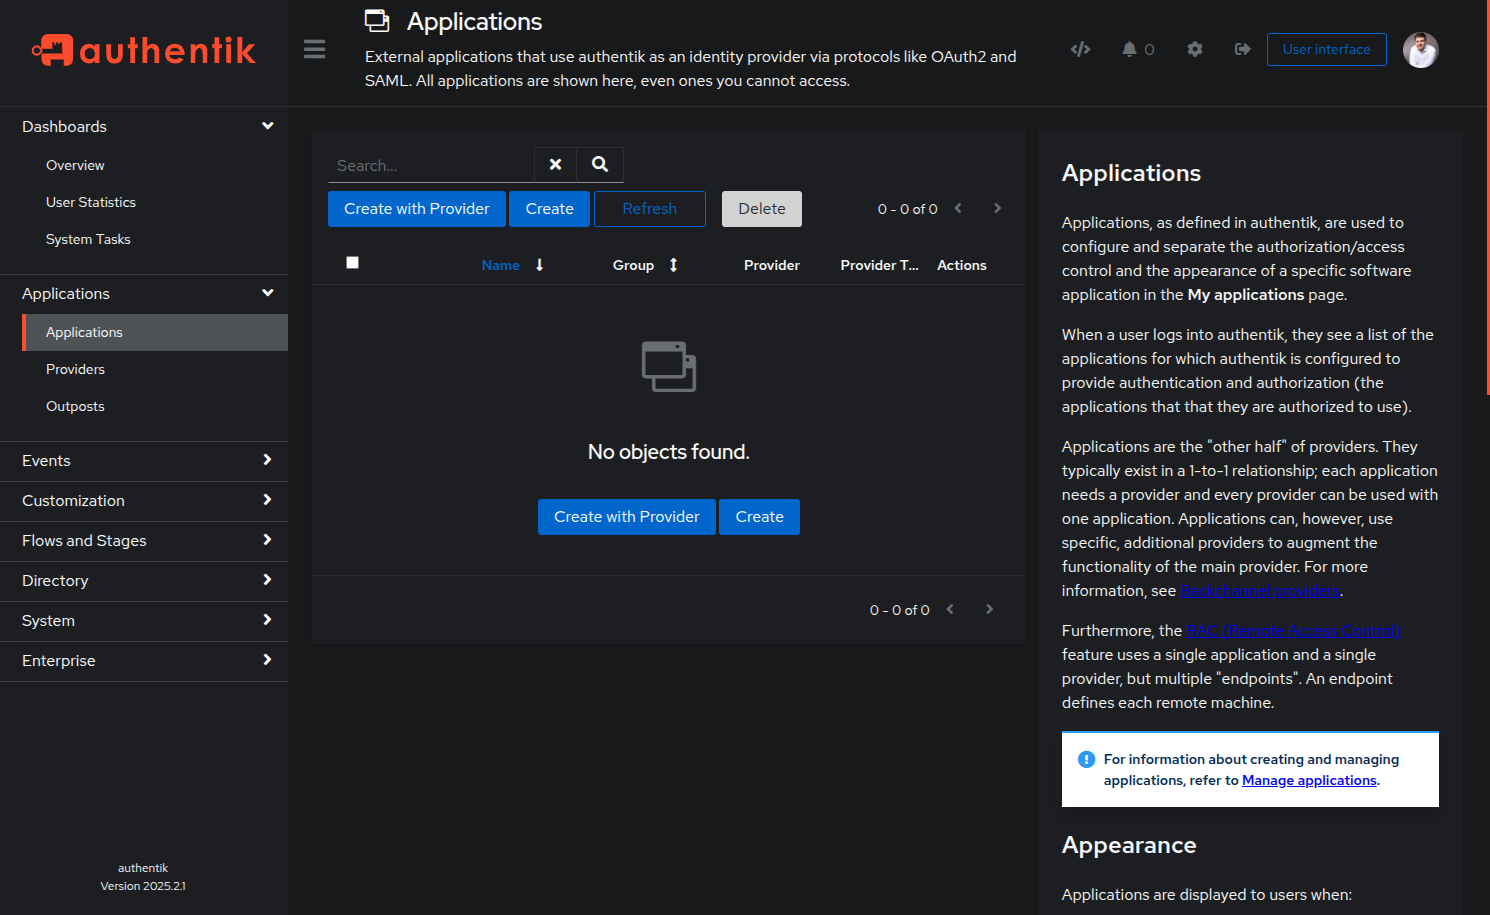Toggle the hamburger sidebar menu
Image resolution: width=1490 pixels, height=915 pixels.
314,49
